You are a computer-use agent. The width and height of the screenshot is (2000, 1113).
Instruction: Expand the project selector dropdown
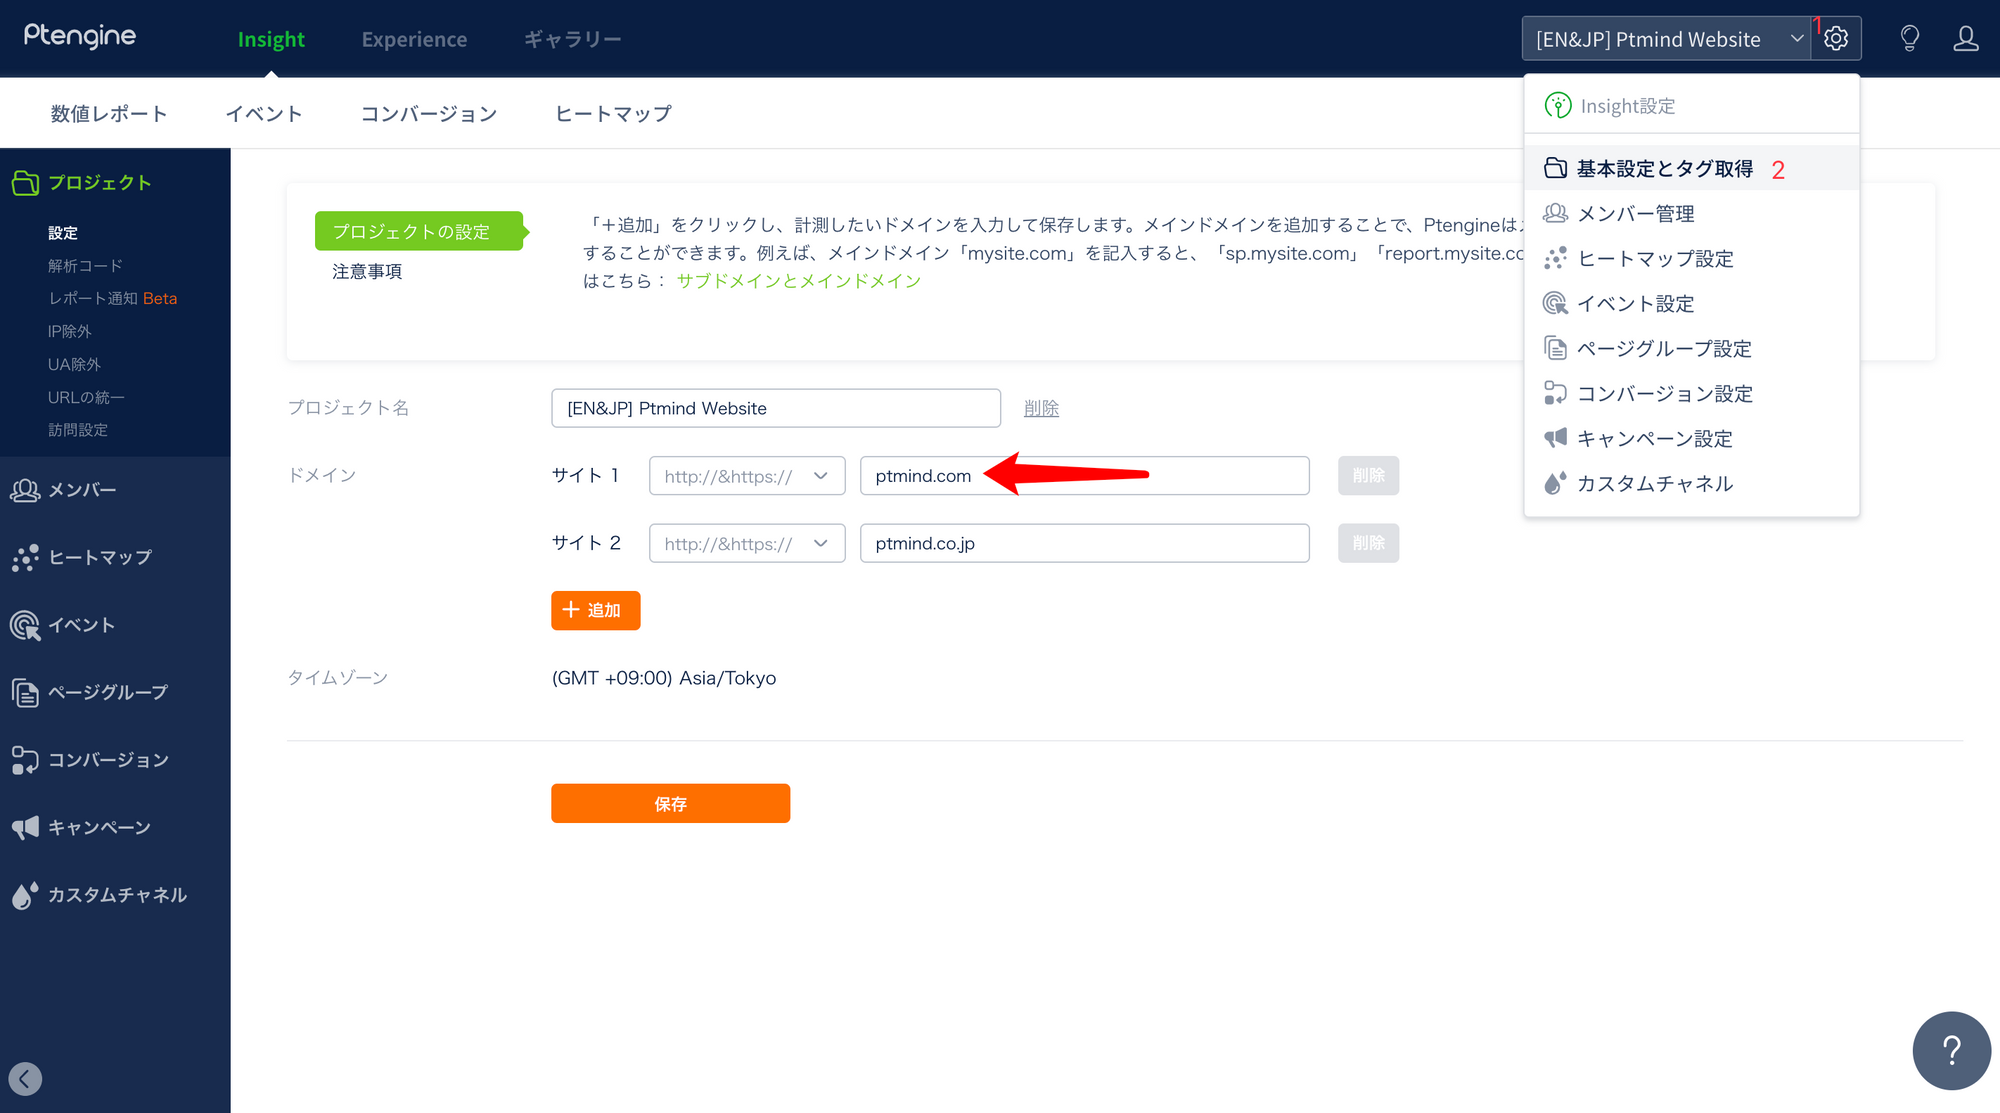click(x=1666, y=39)
